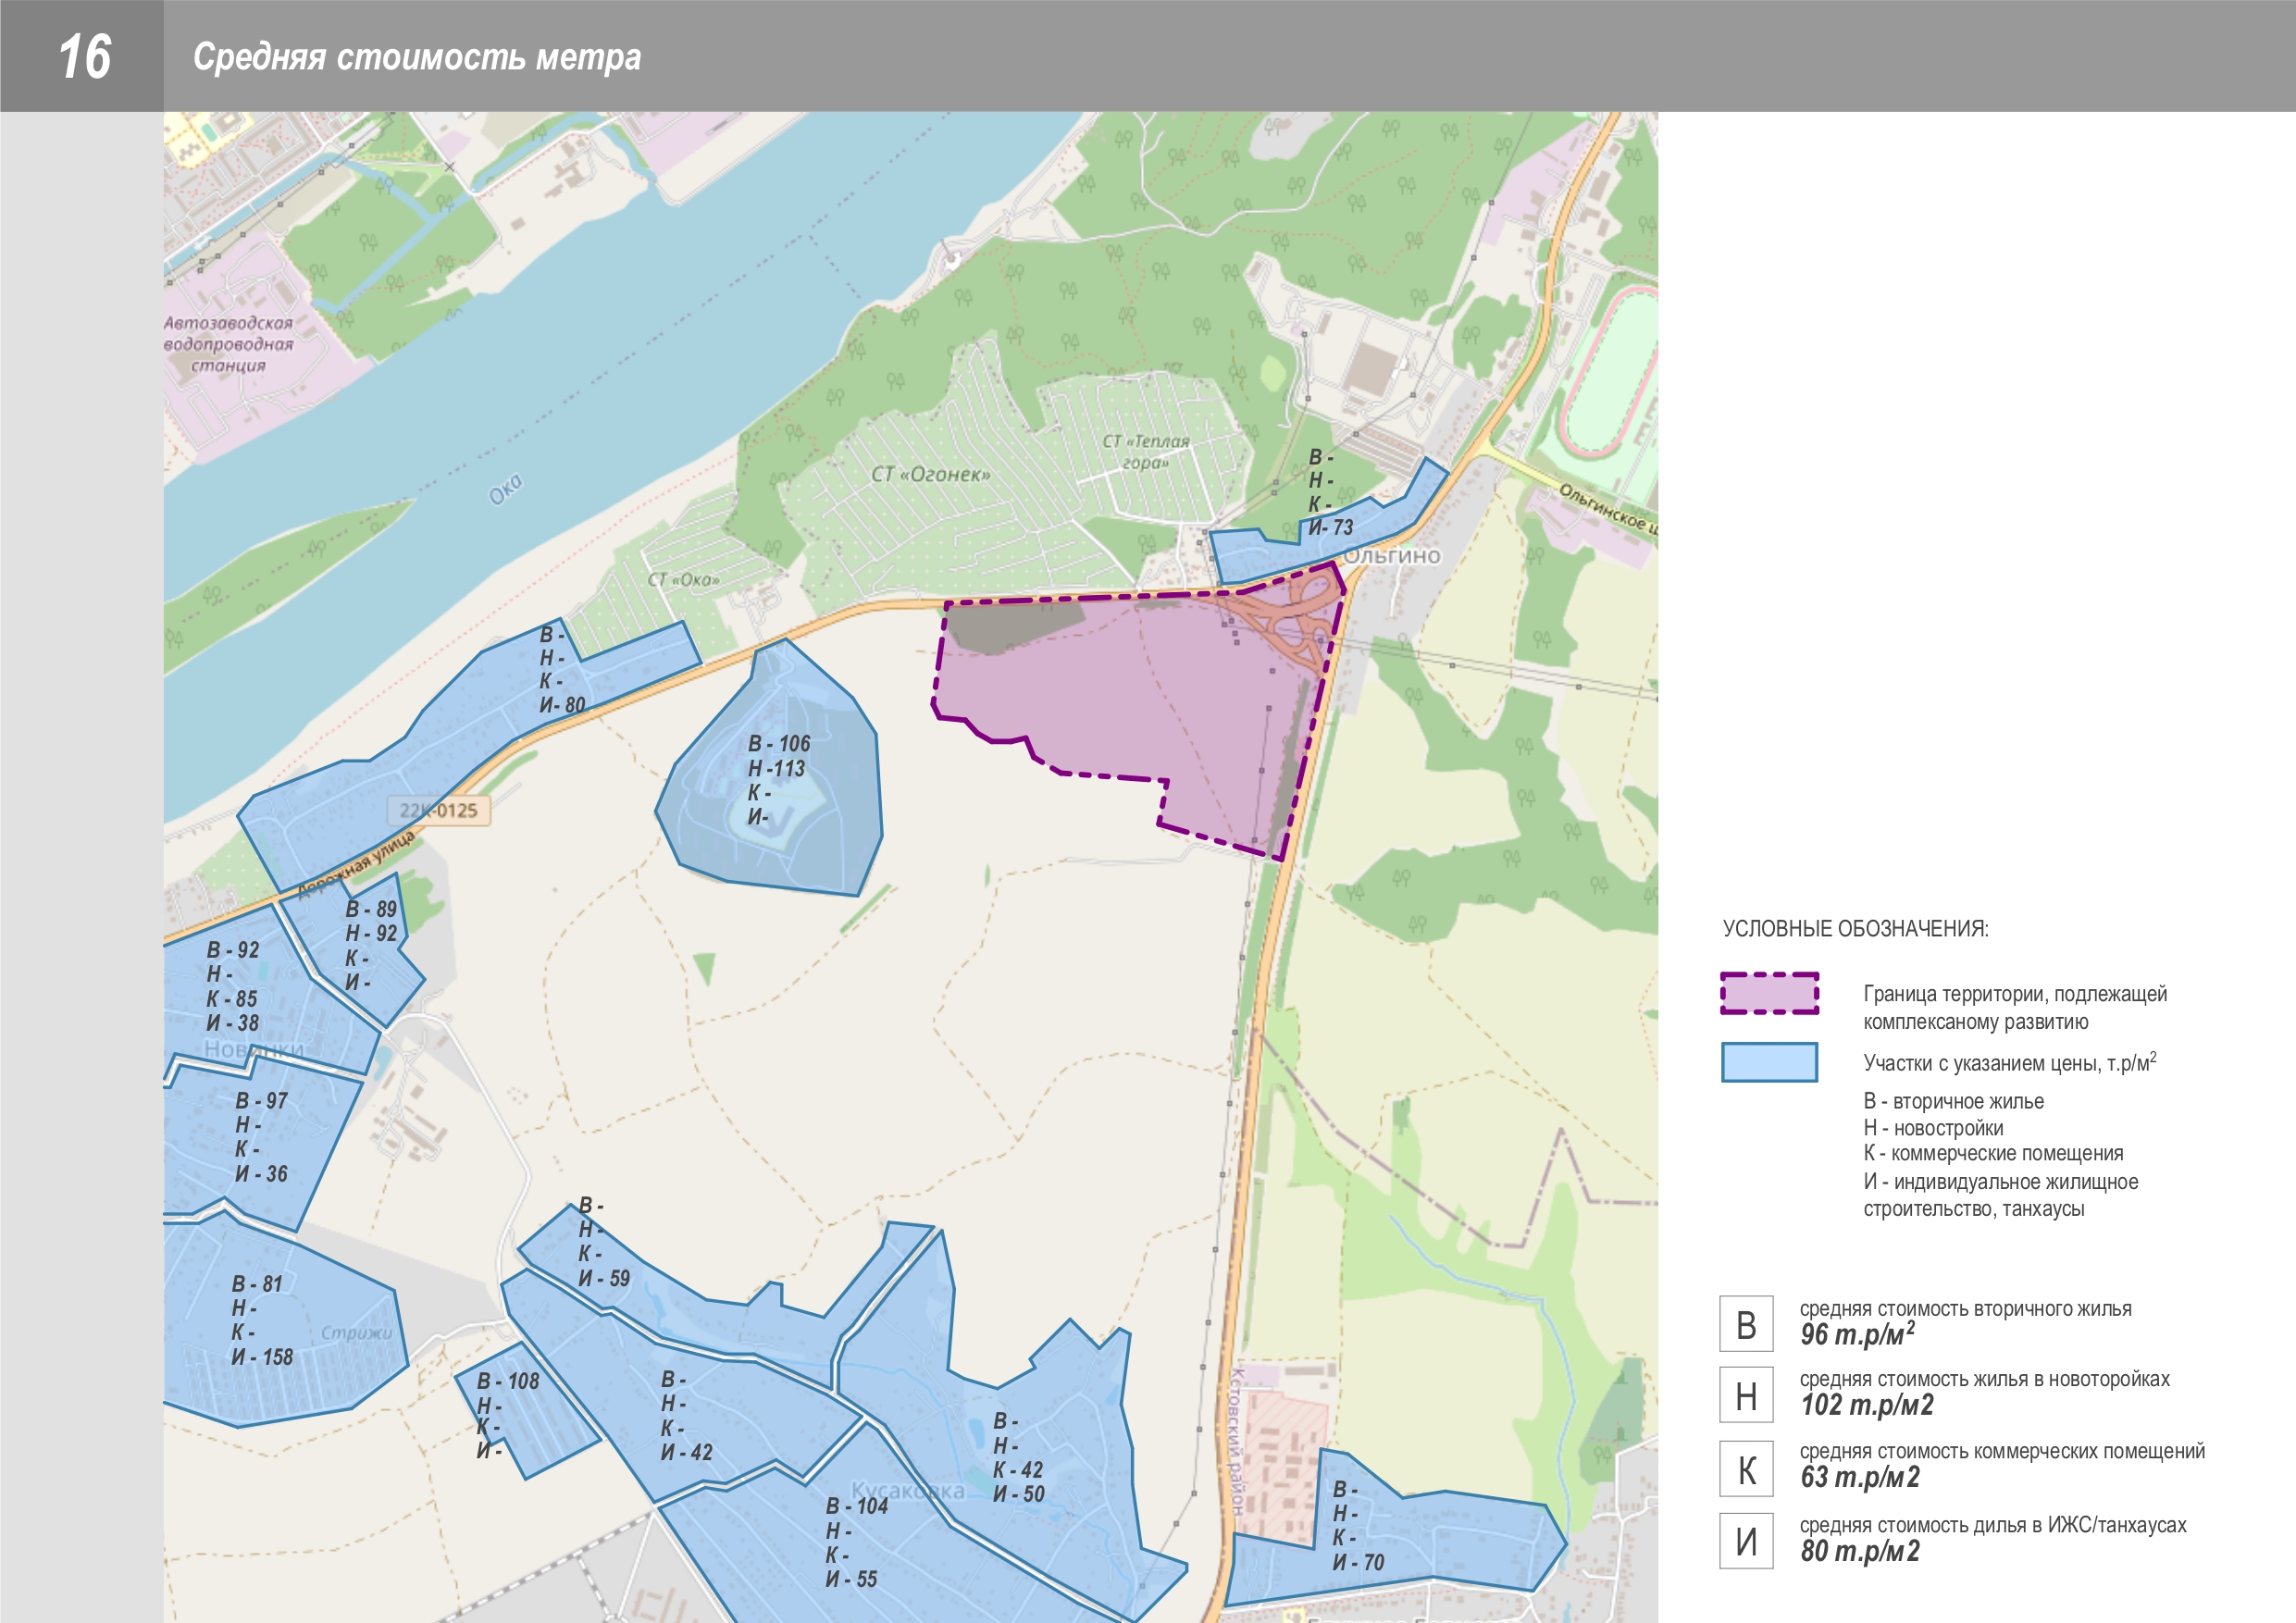Click the 'И - 70' zone label
This screenshot has height=1623, width=2296.
[1358, 1562]
